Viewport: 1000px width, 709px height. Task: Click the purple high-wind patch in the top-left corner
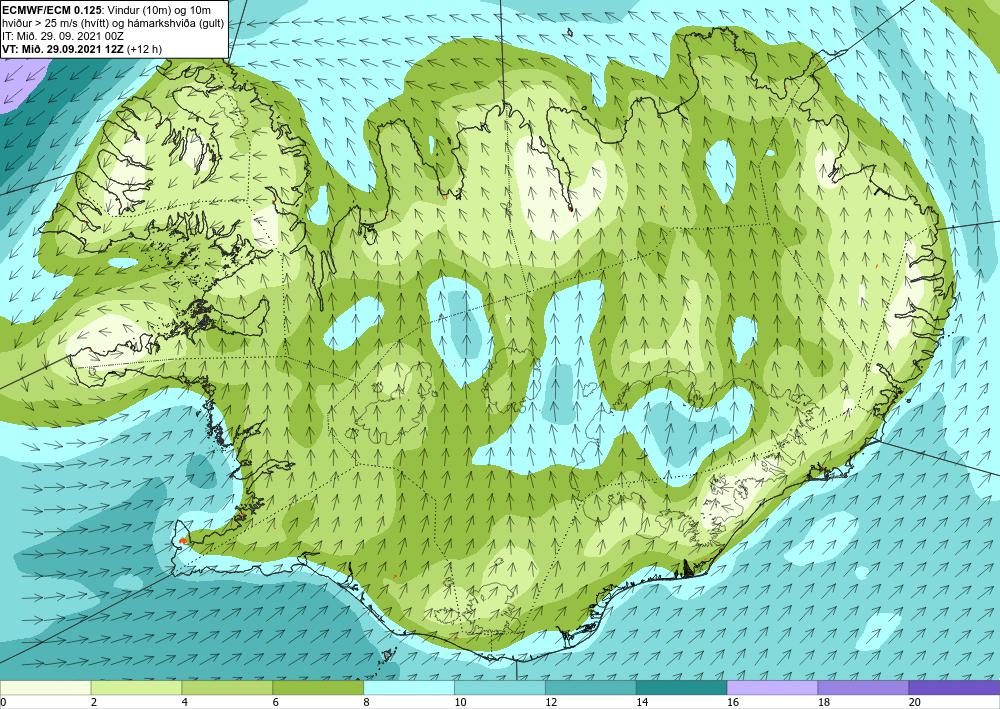19,85
